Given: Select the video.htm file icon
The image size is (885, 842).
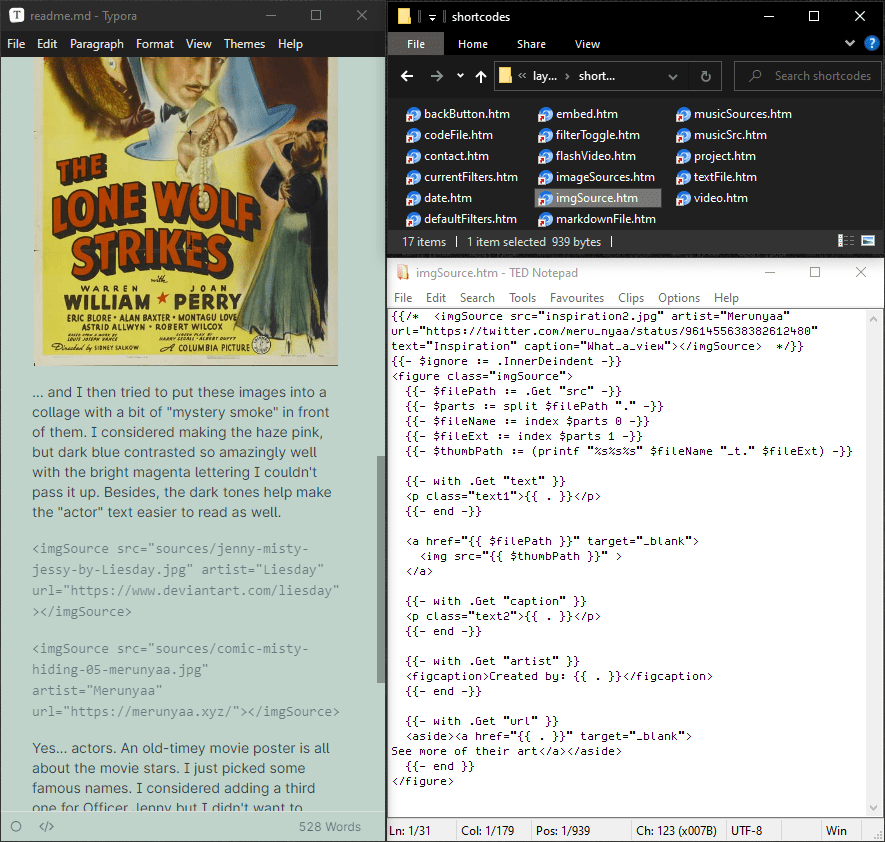Looking at the screenshot, I should [x=683, y=198].
